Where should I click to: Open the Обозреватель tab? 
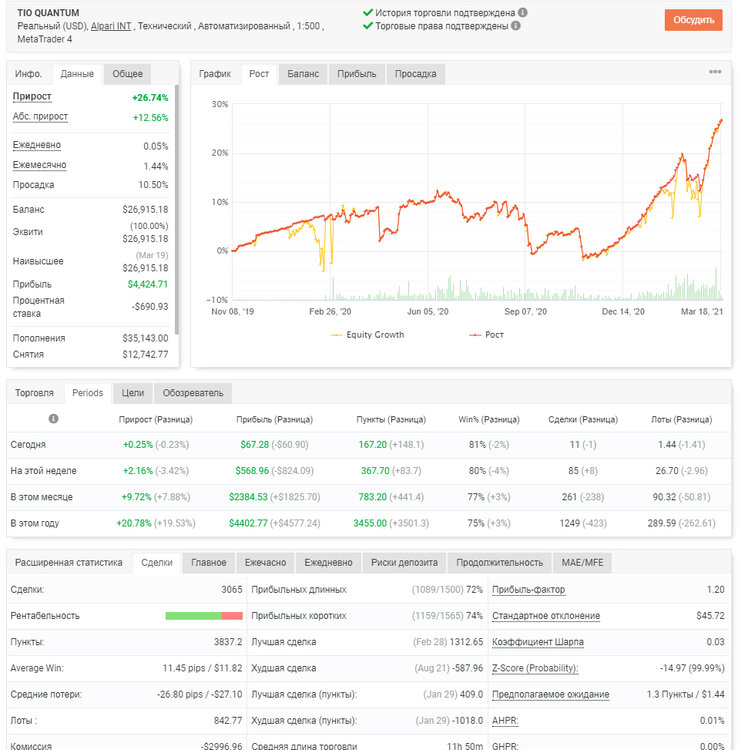(193, 393)
